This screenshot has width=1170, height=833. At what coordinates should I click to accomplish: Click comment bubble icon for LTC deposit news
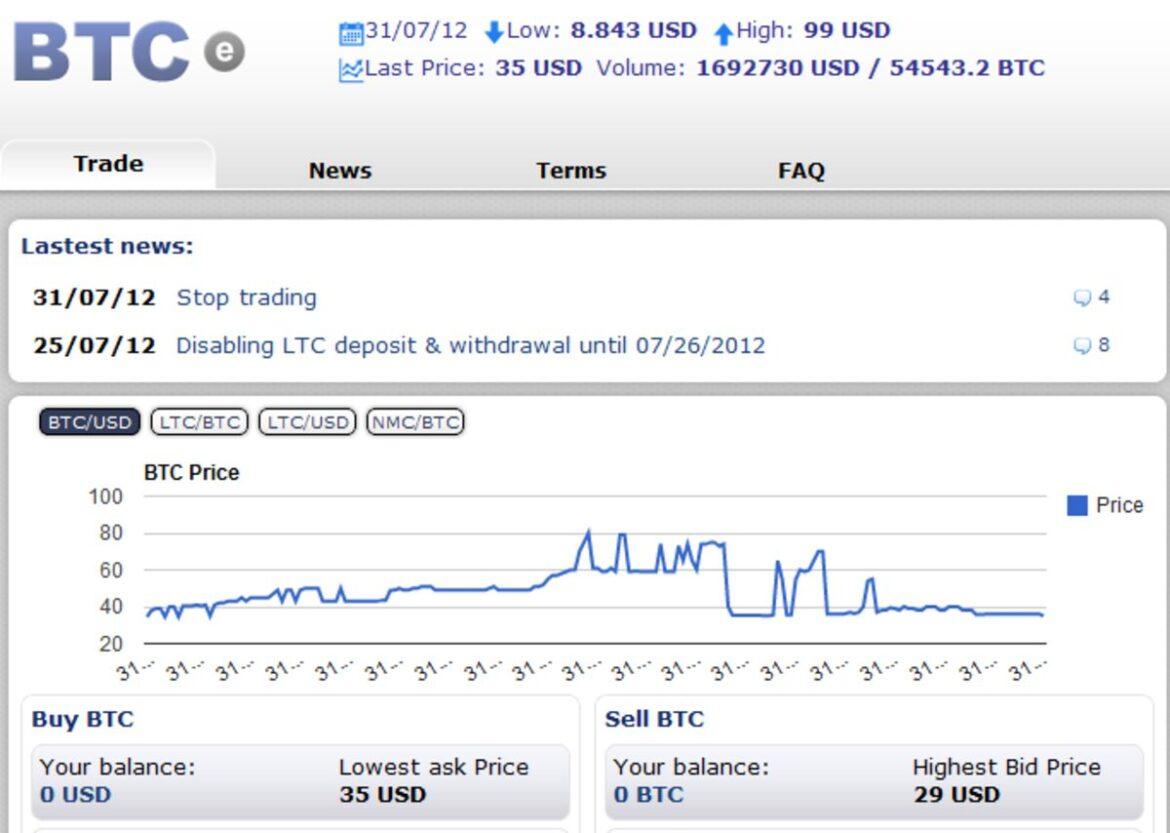point(1081,346)
